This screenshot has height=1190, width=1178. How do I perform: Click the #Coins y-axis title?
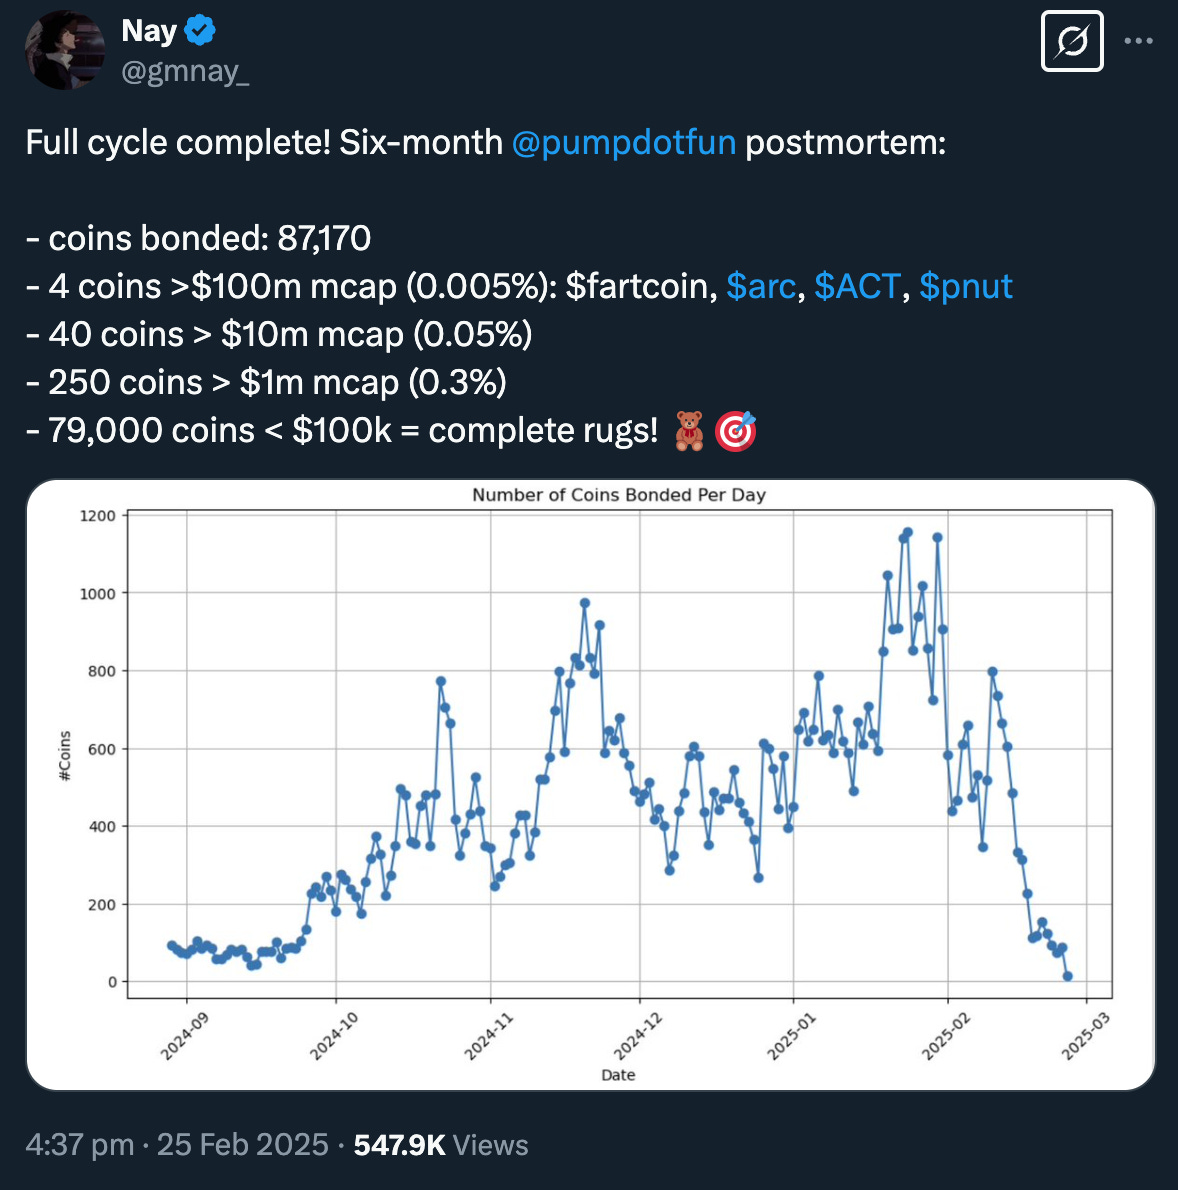[x=65, y=756]
